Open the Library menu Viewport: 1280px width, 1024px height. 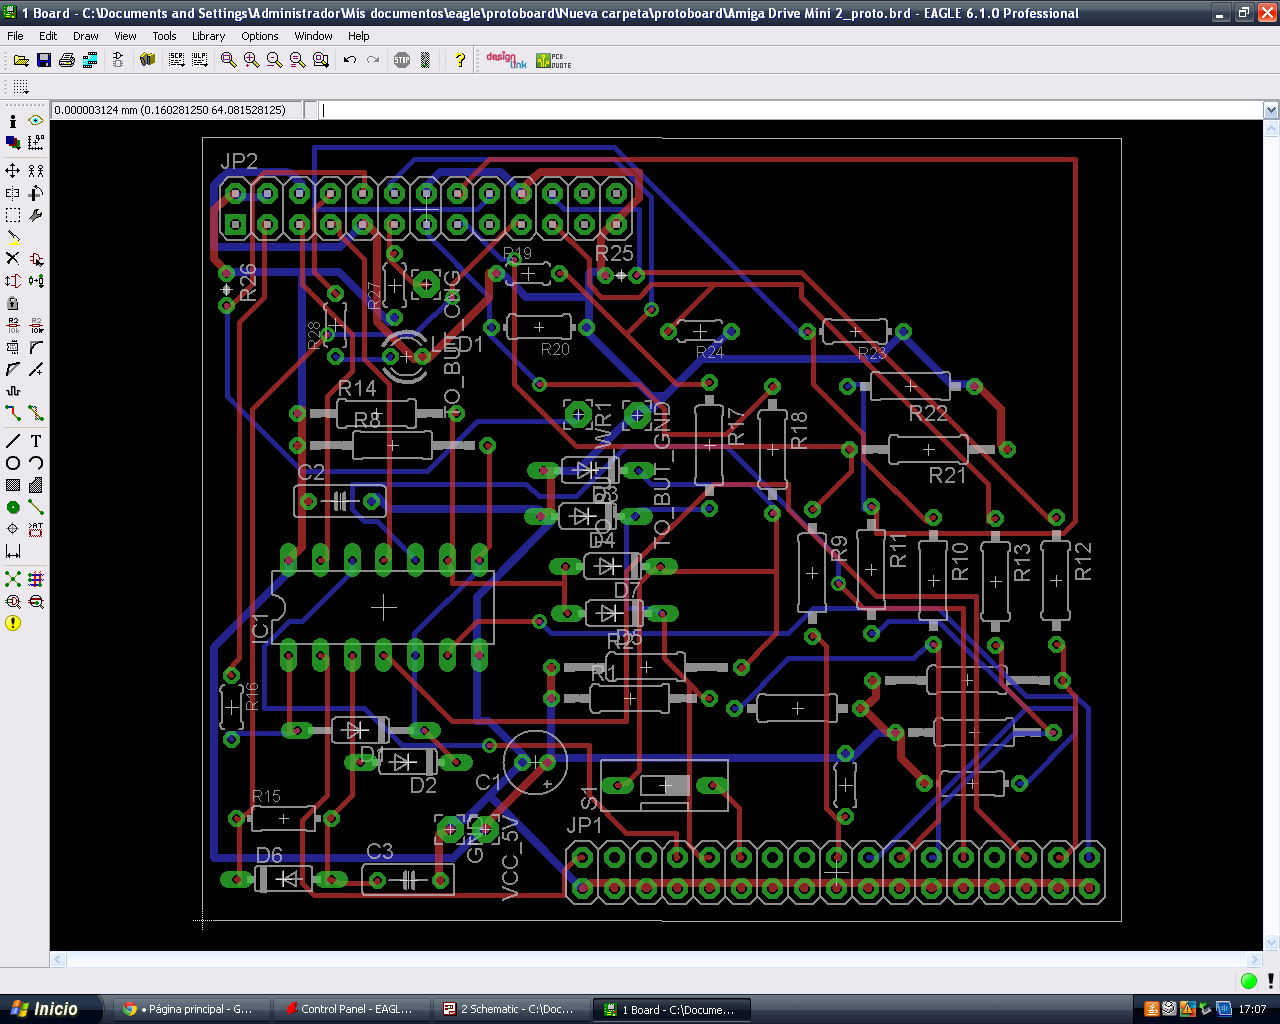(x=208, y=36)
